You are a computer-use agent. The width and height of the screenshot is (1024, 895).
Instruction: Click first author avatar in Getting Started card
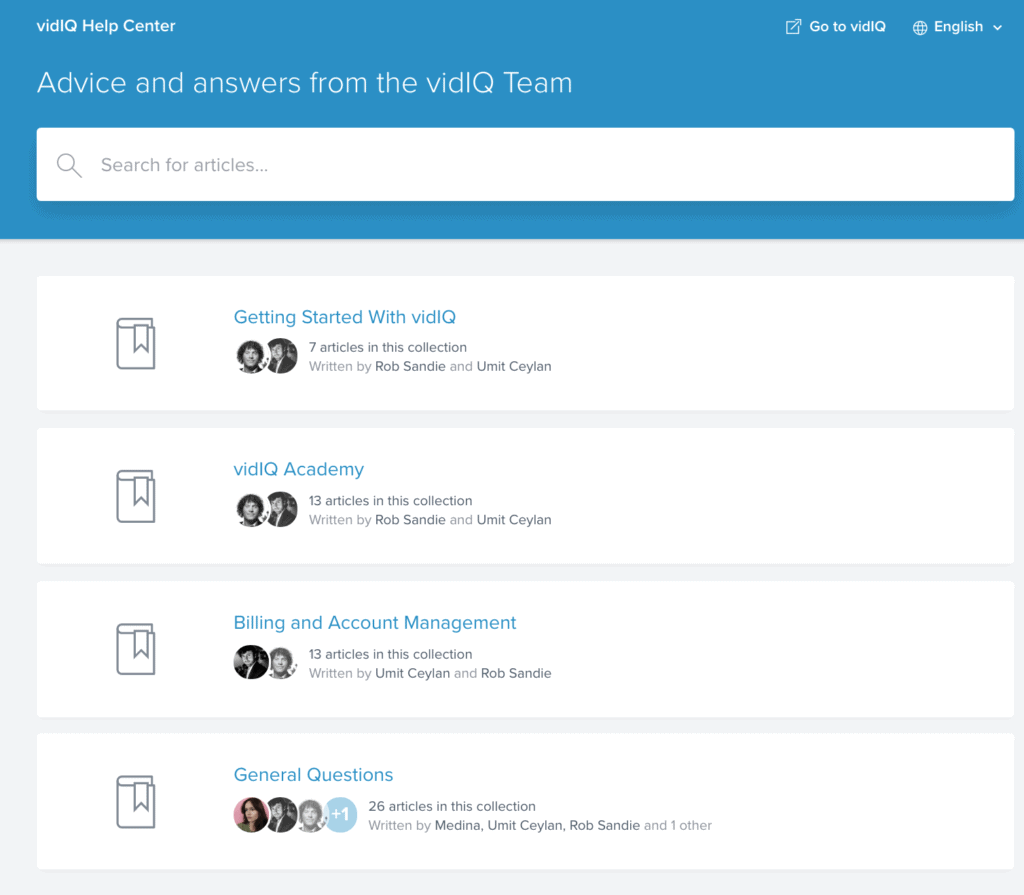(x=250, y=356)
